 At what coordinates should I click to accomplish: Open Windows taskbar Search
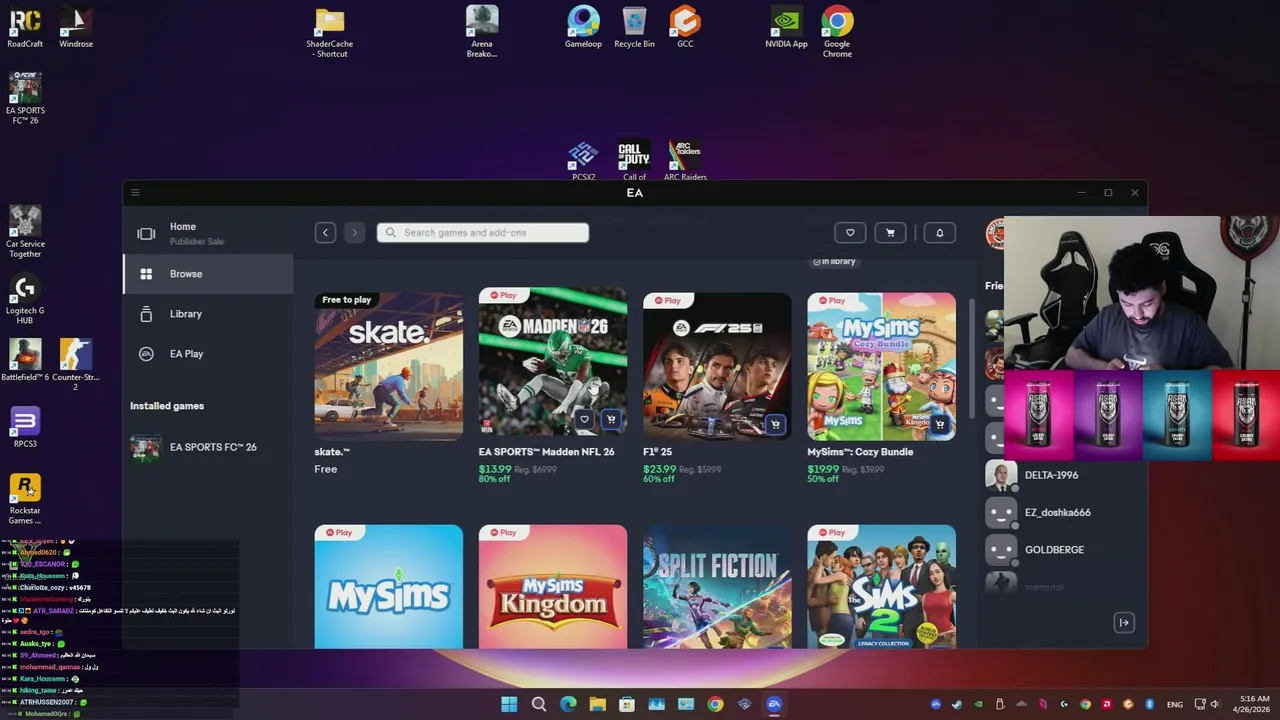[x=539, y=704]
